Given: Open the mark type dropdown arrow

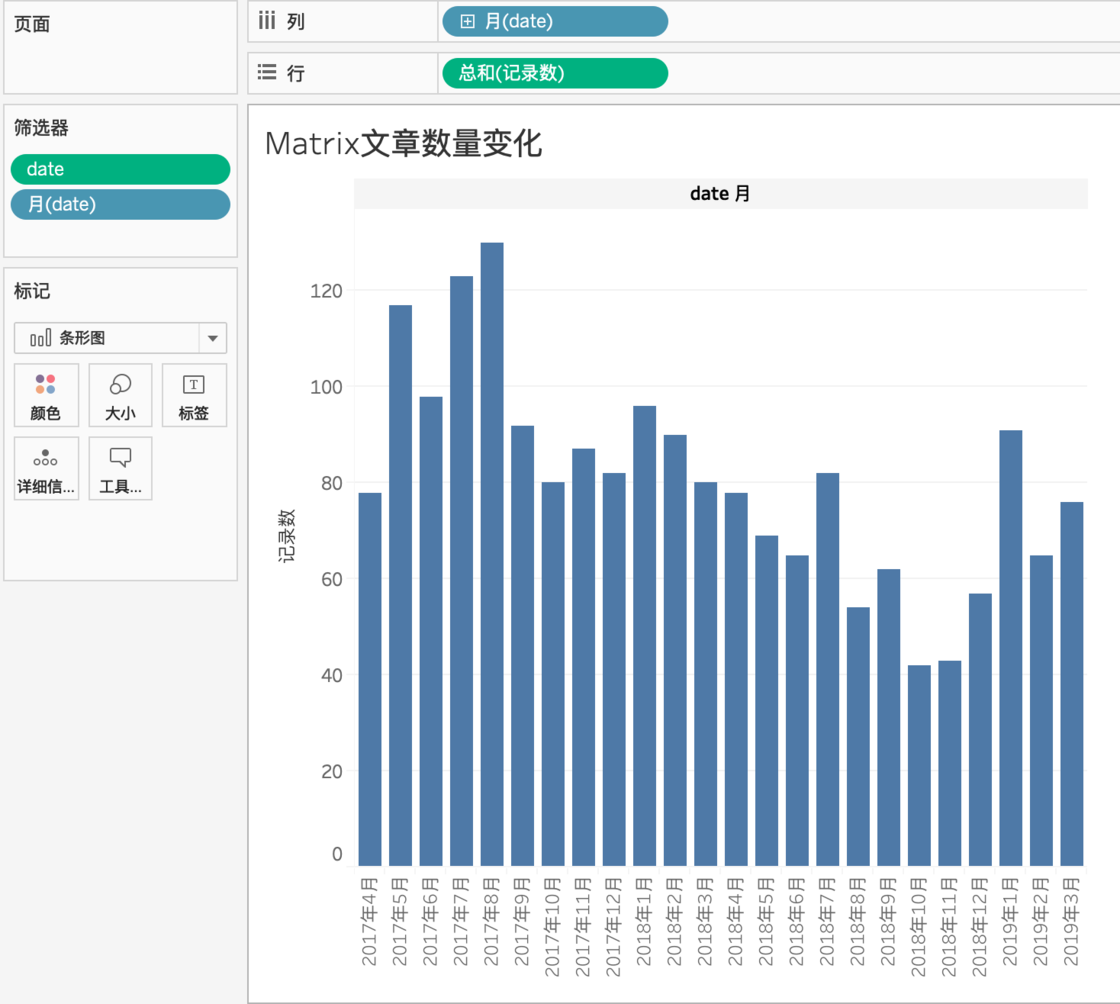Looking at the screenshot, I should click(x=213, y=338).
